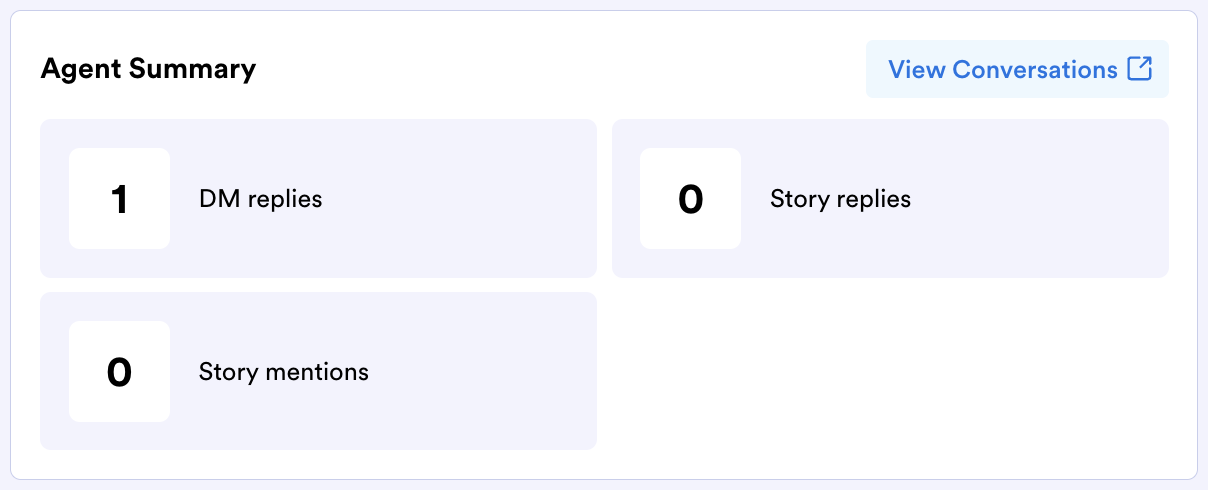Click the word Agent in the heading

79,69
